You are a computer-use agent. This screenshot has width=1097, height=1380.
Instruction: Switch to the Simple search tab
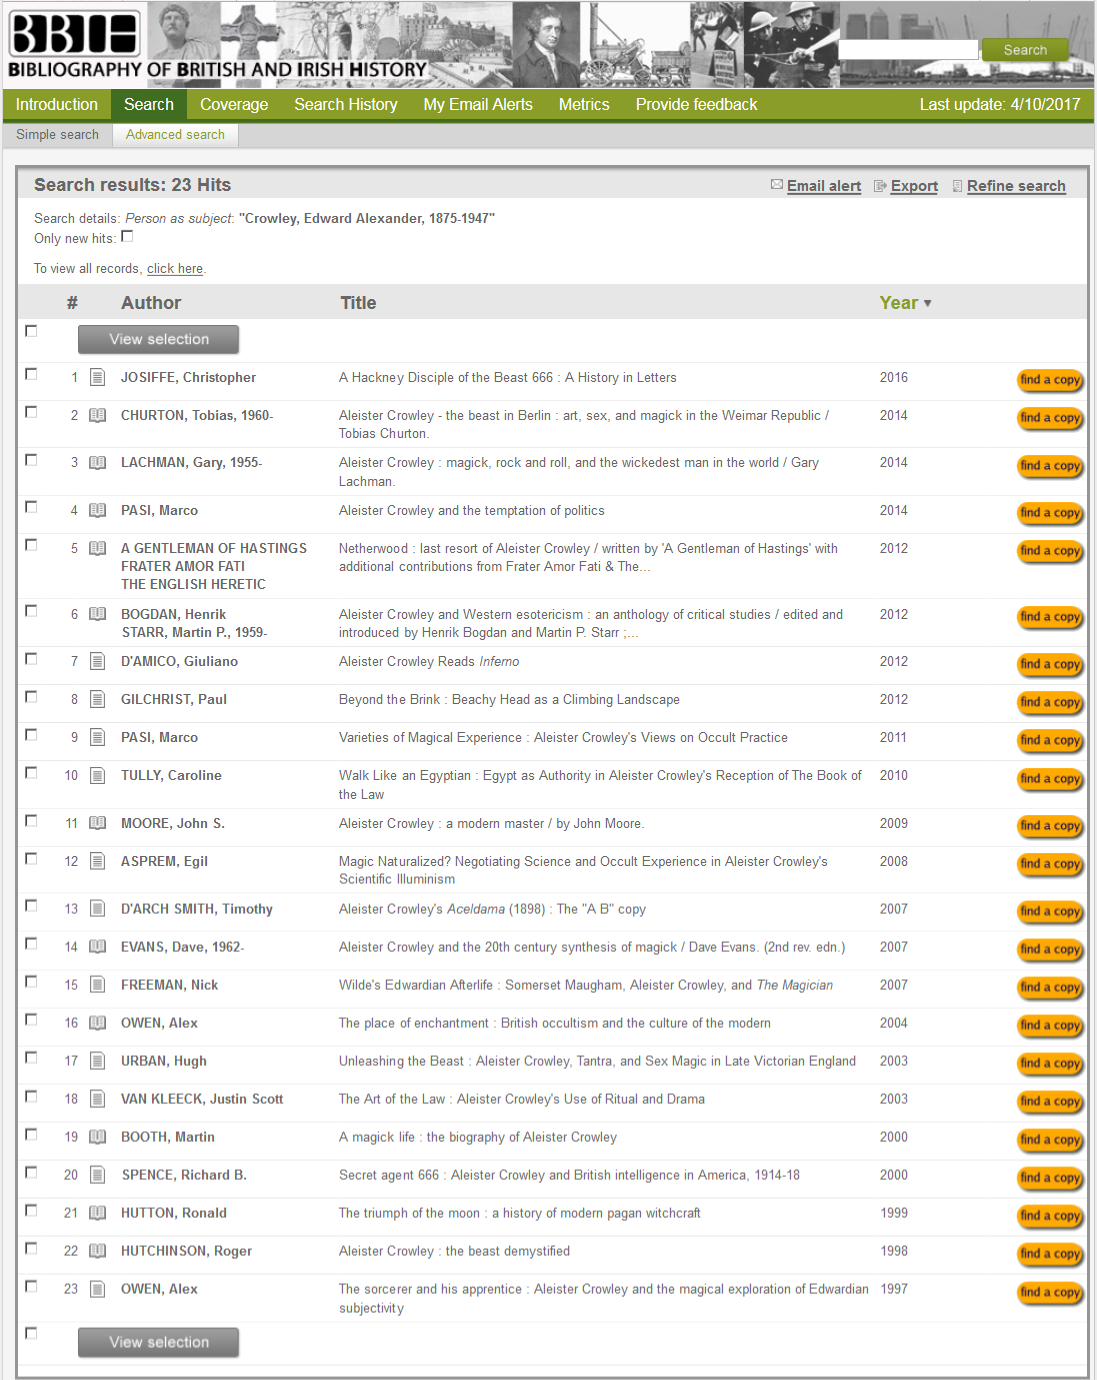pyautogui.click(x=57, y=135)
